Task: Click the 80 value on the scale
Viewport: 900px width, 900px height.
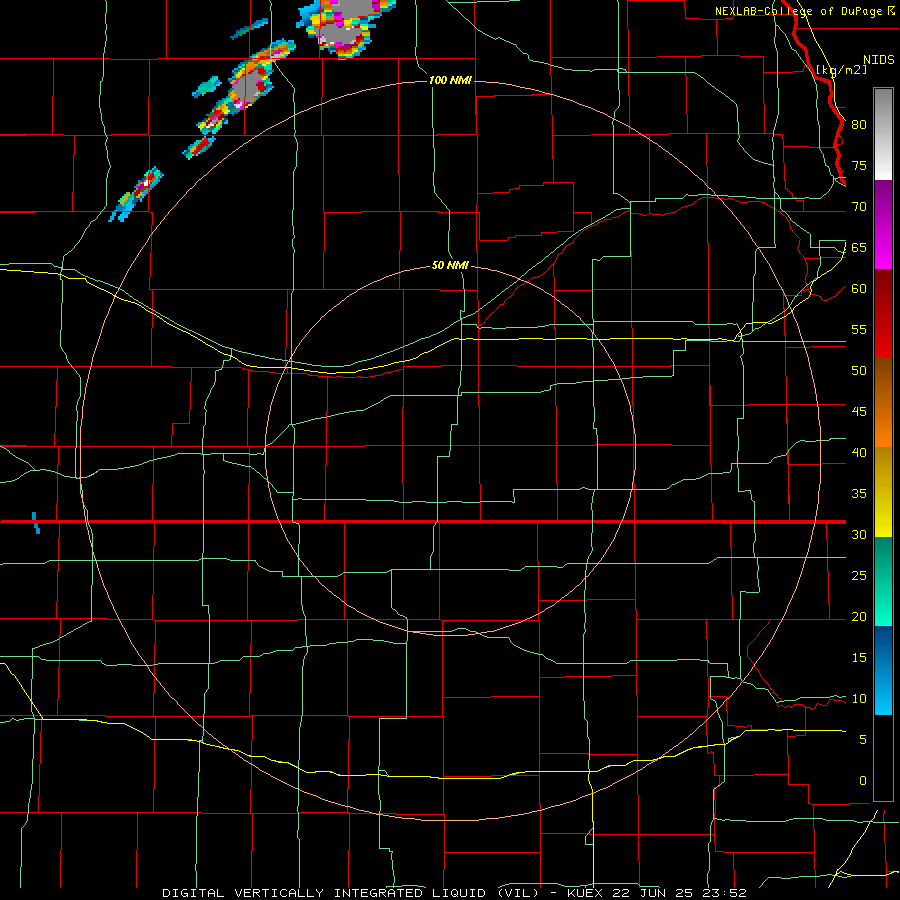Action: [859, 125]
